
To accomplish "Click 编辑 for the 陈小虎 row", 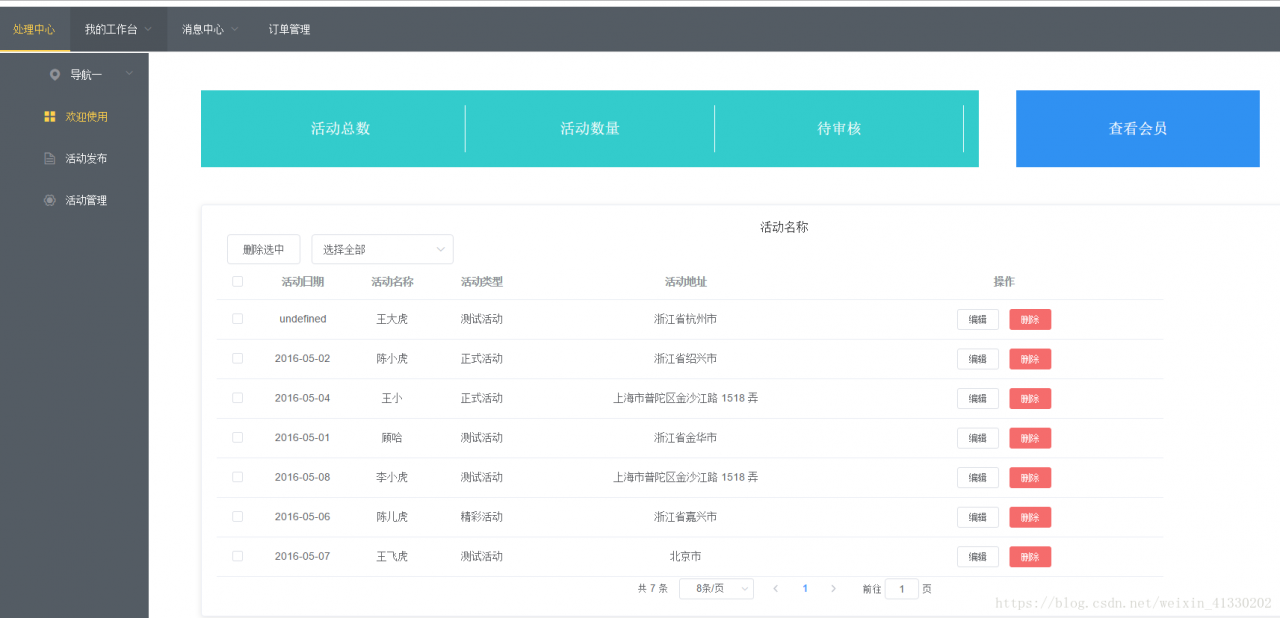I will click(978, 359).
